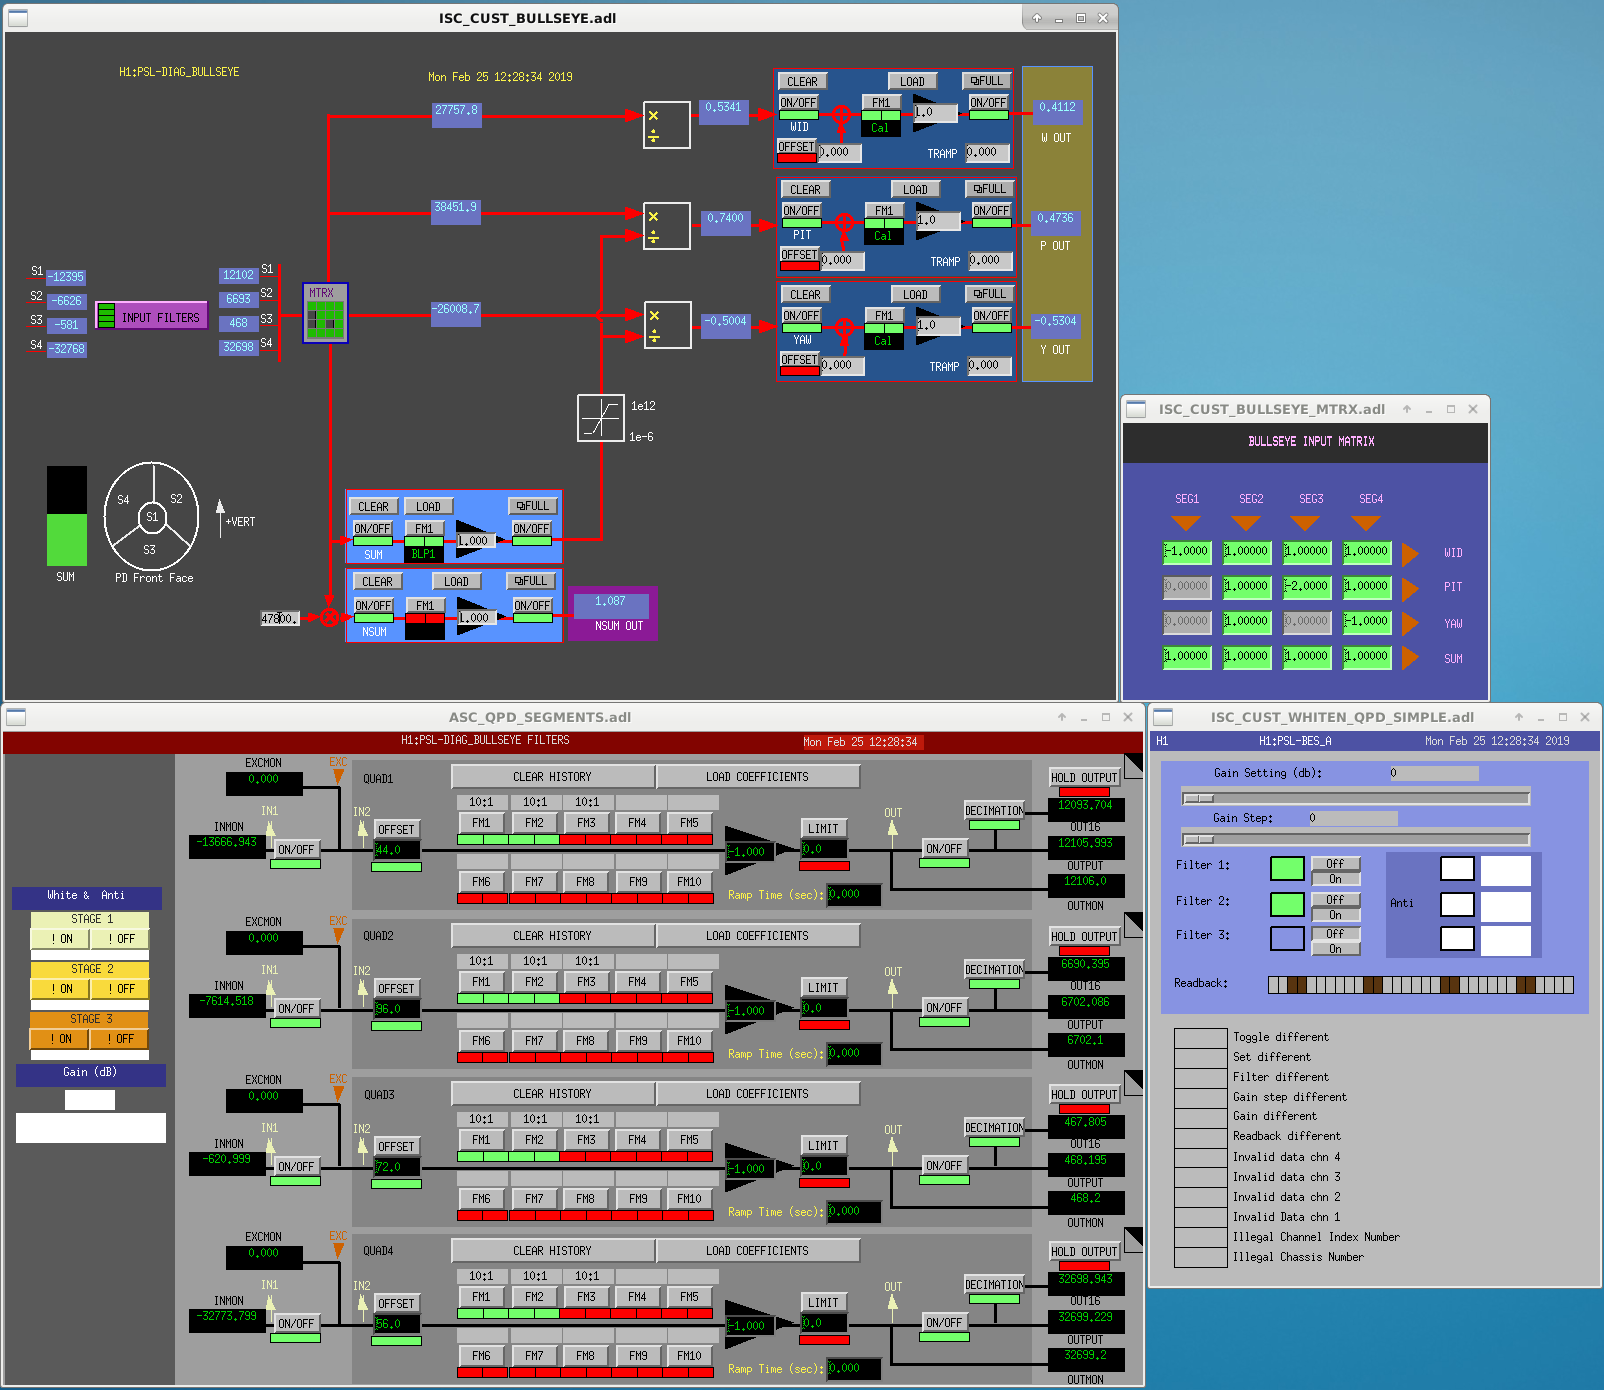Image resolution: width=1604 pixels, height=1390 pixels.
Task: Expand the FULL view of SUM filter
Action: click(x=533, y=506)
